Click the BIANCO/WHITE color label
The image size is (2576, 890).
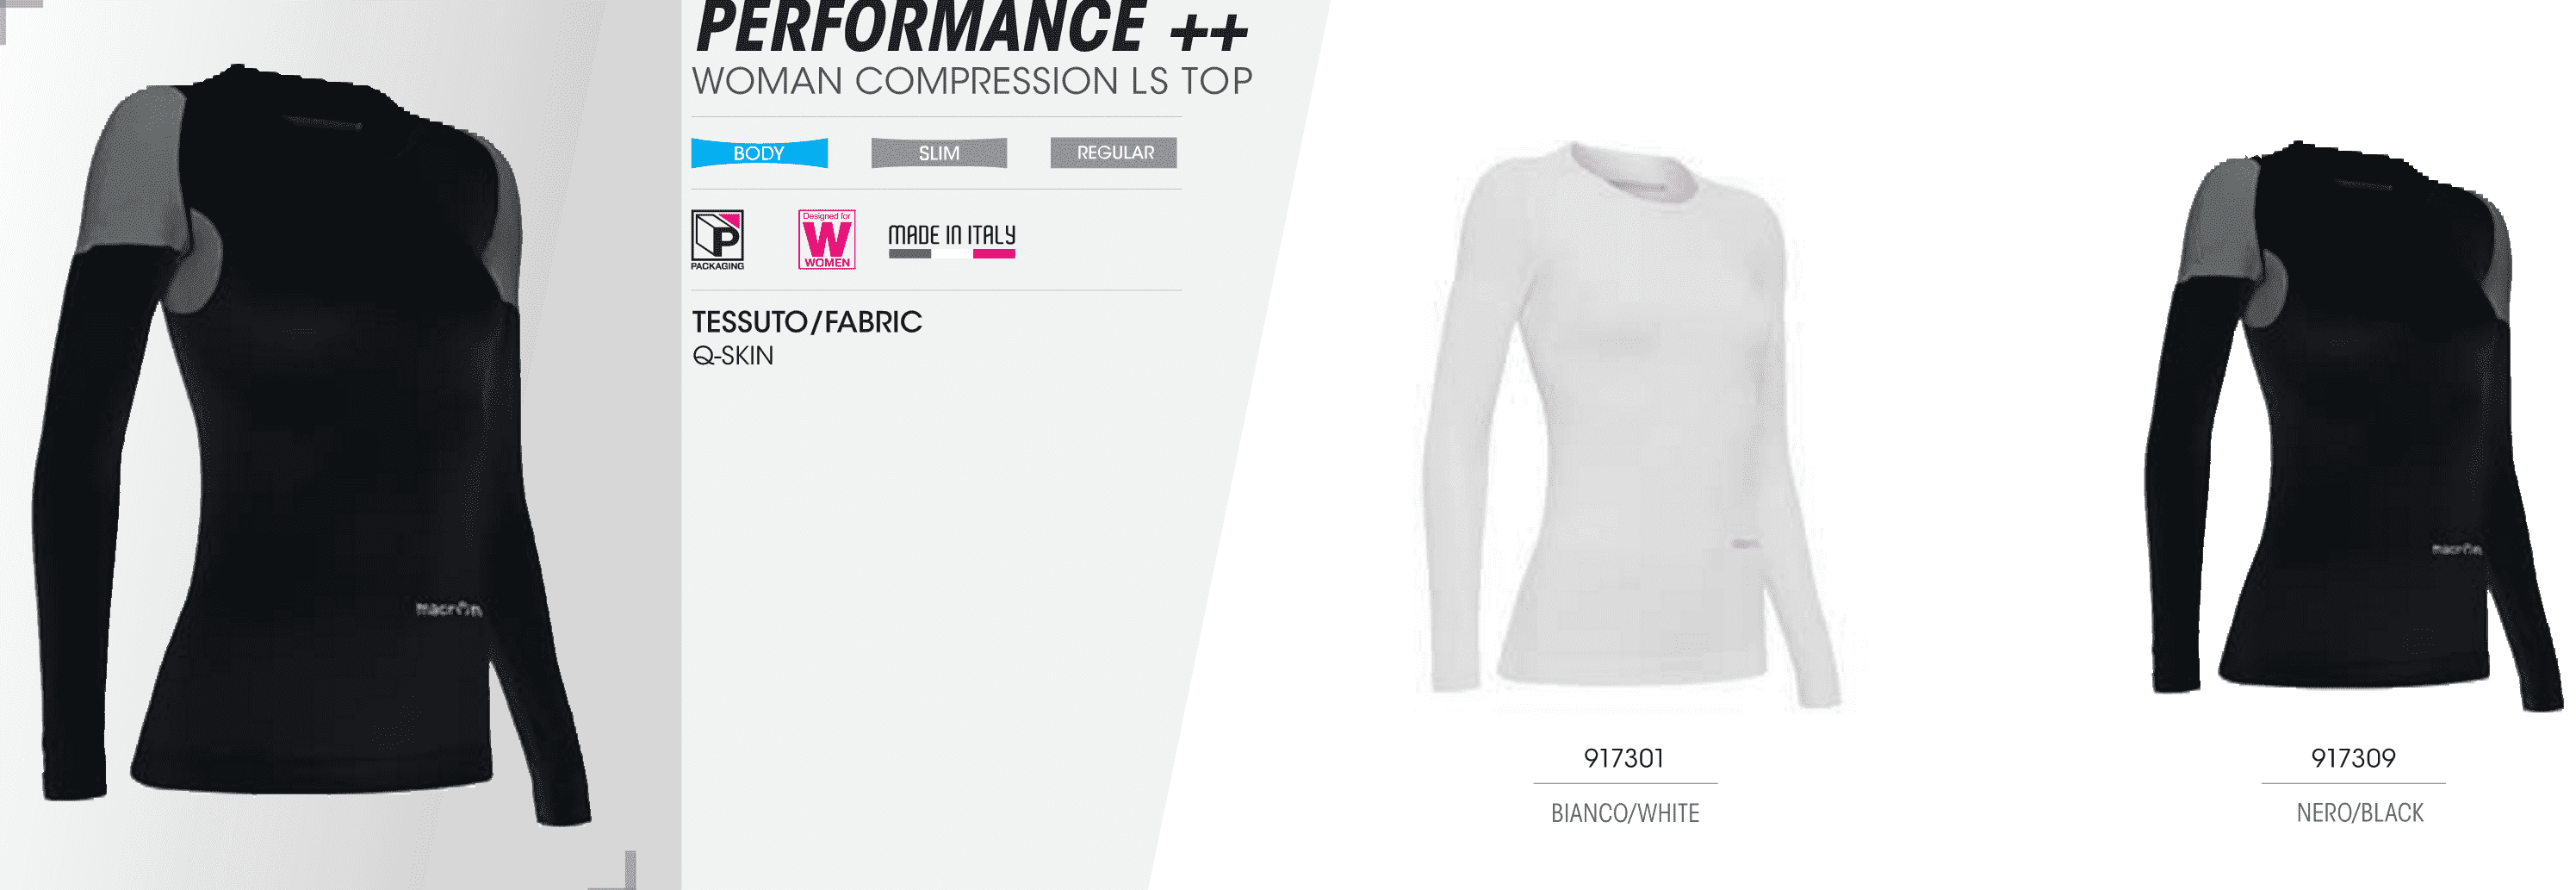point(1625,813)
